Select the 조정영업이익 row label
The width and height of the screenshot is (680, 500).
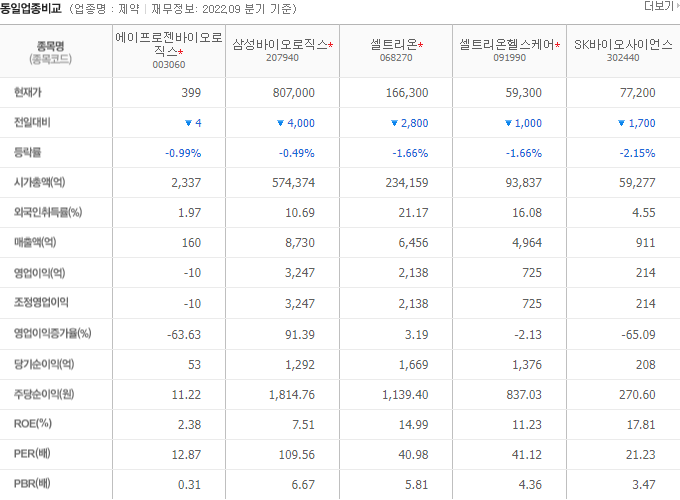click(x=41, y=302)
